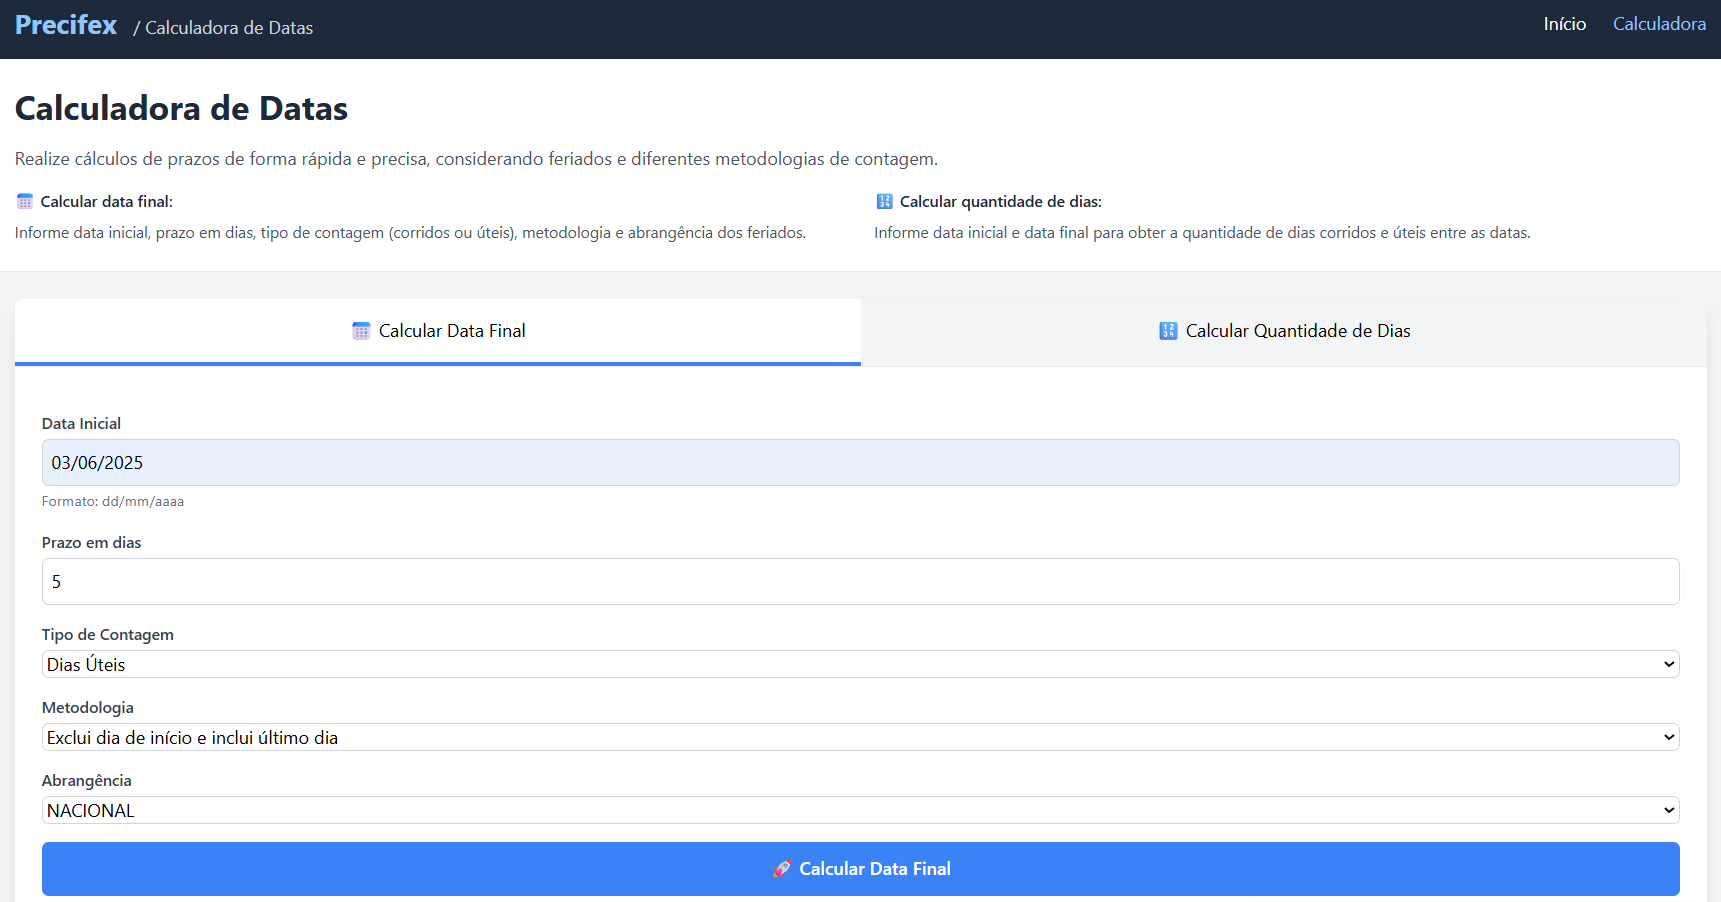Click the chevron arrow of Tipo de Contagem
1721x902 pixels.
click(1668, 665)
